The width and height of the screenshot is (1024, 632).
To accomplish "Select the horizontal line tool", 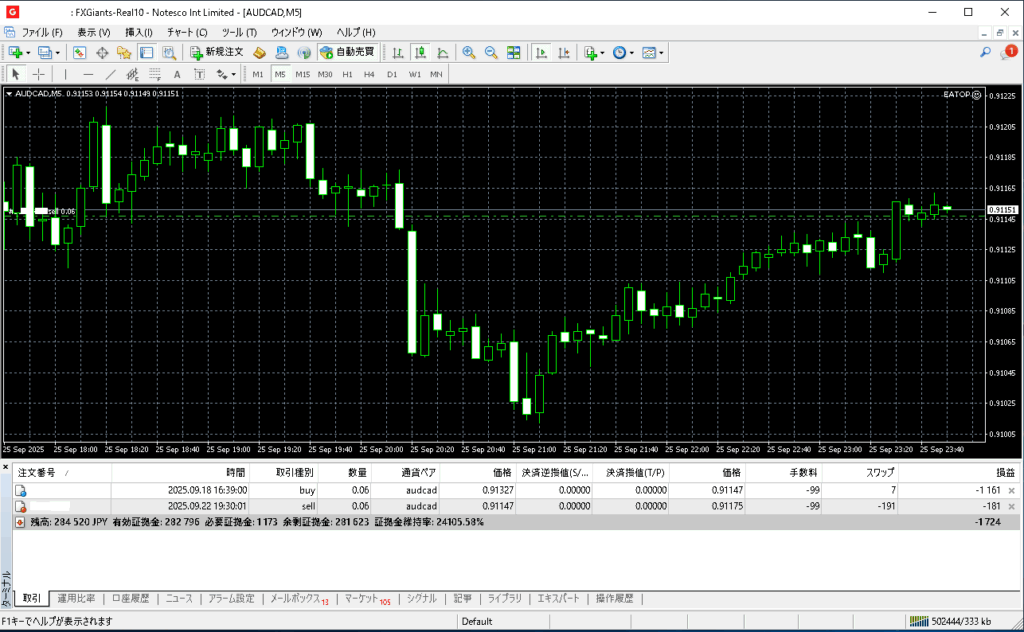I will click(88, 74).
